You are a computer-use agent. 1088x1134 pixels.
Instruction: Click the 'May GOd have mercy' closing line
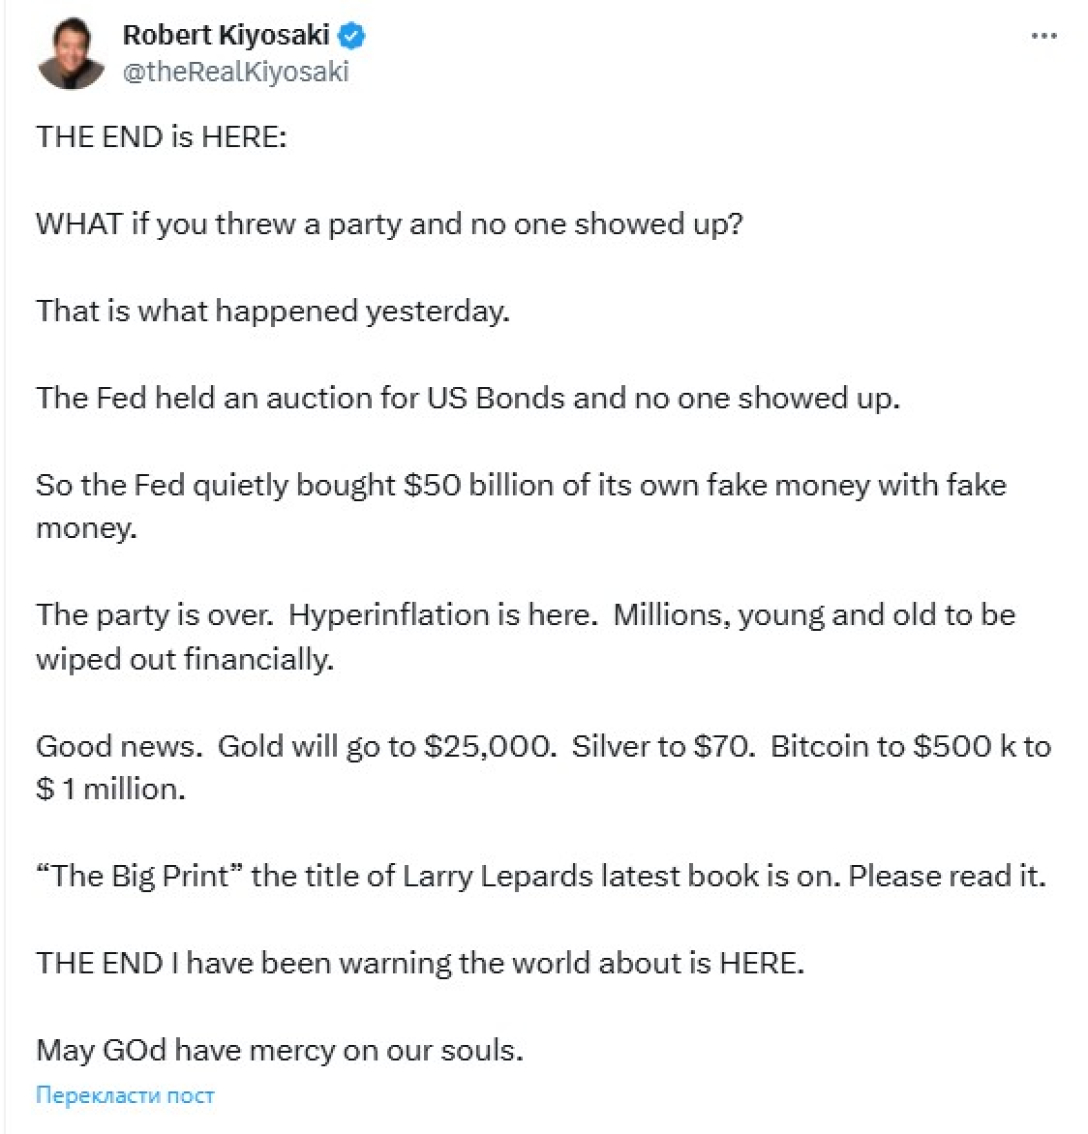coord(280,1051)
